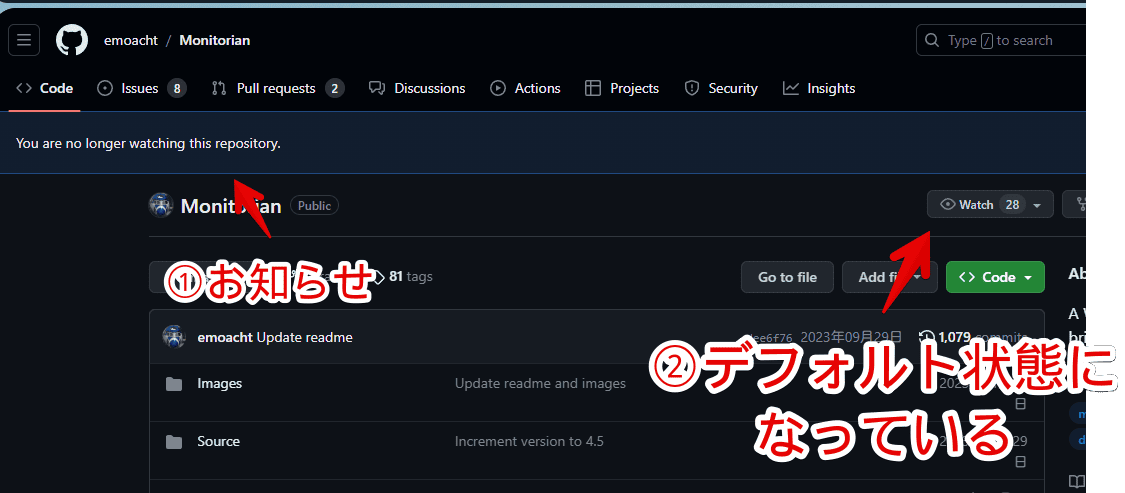Click the Security tab shield icon
The image size is (1125, 493).
coord(692,88)
